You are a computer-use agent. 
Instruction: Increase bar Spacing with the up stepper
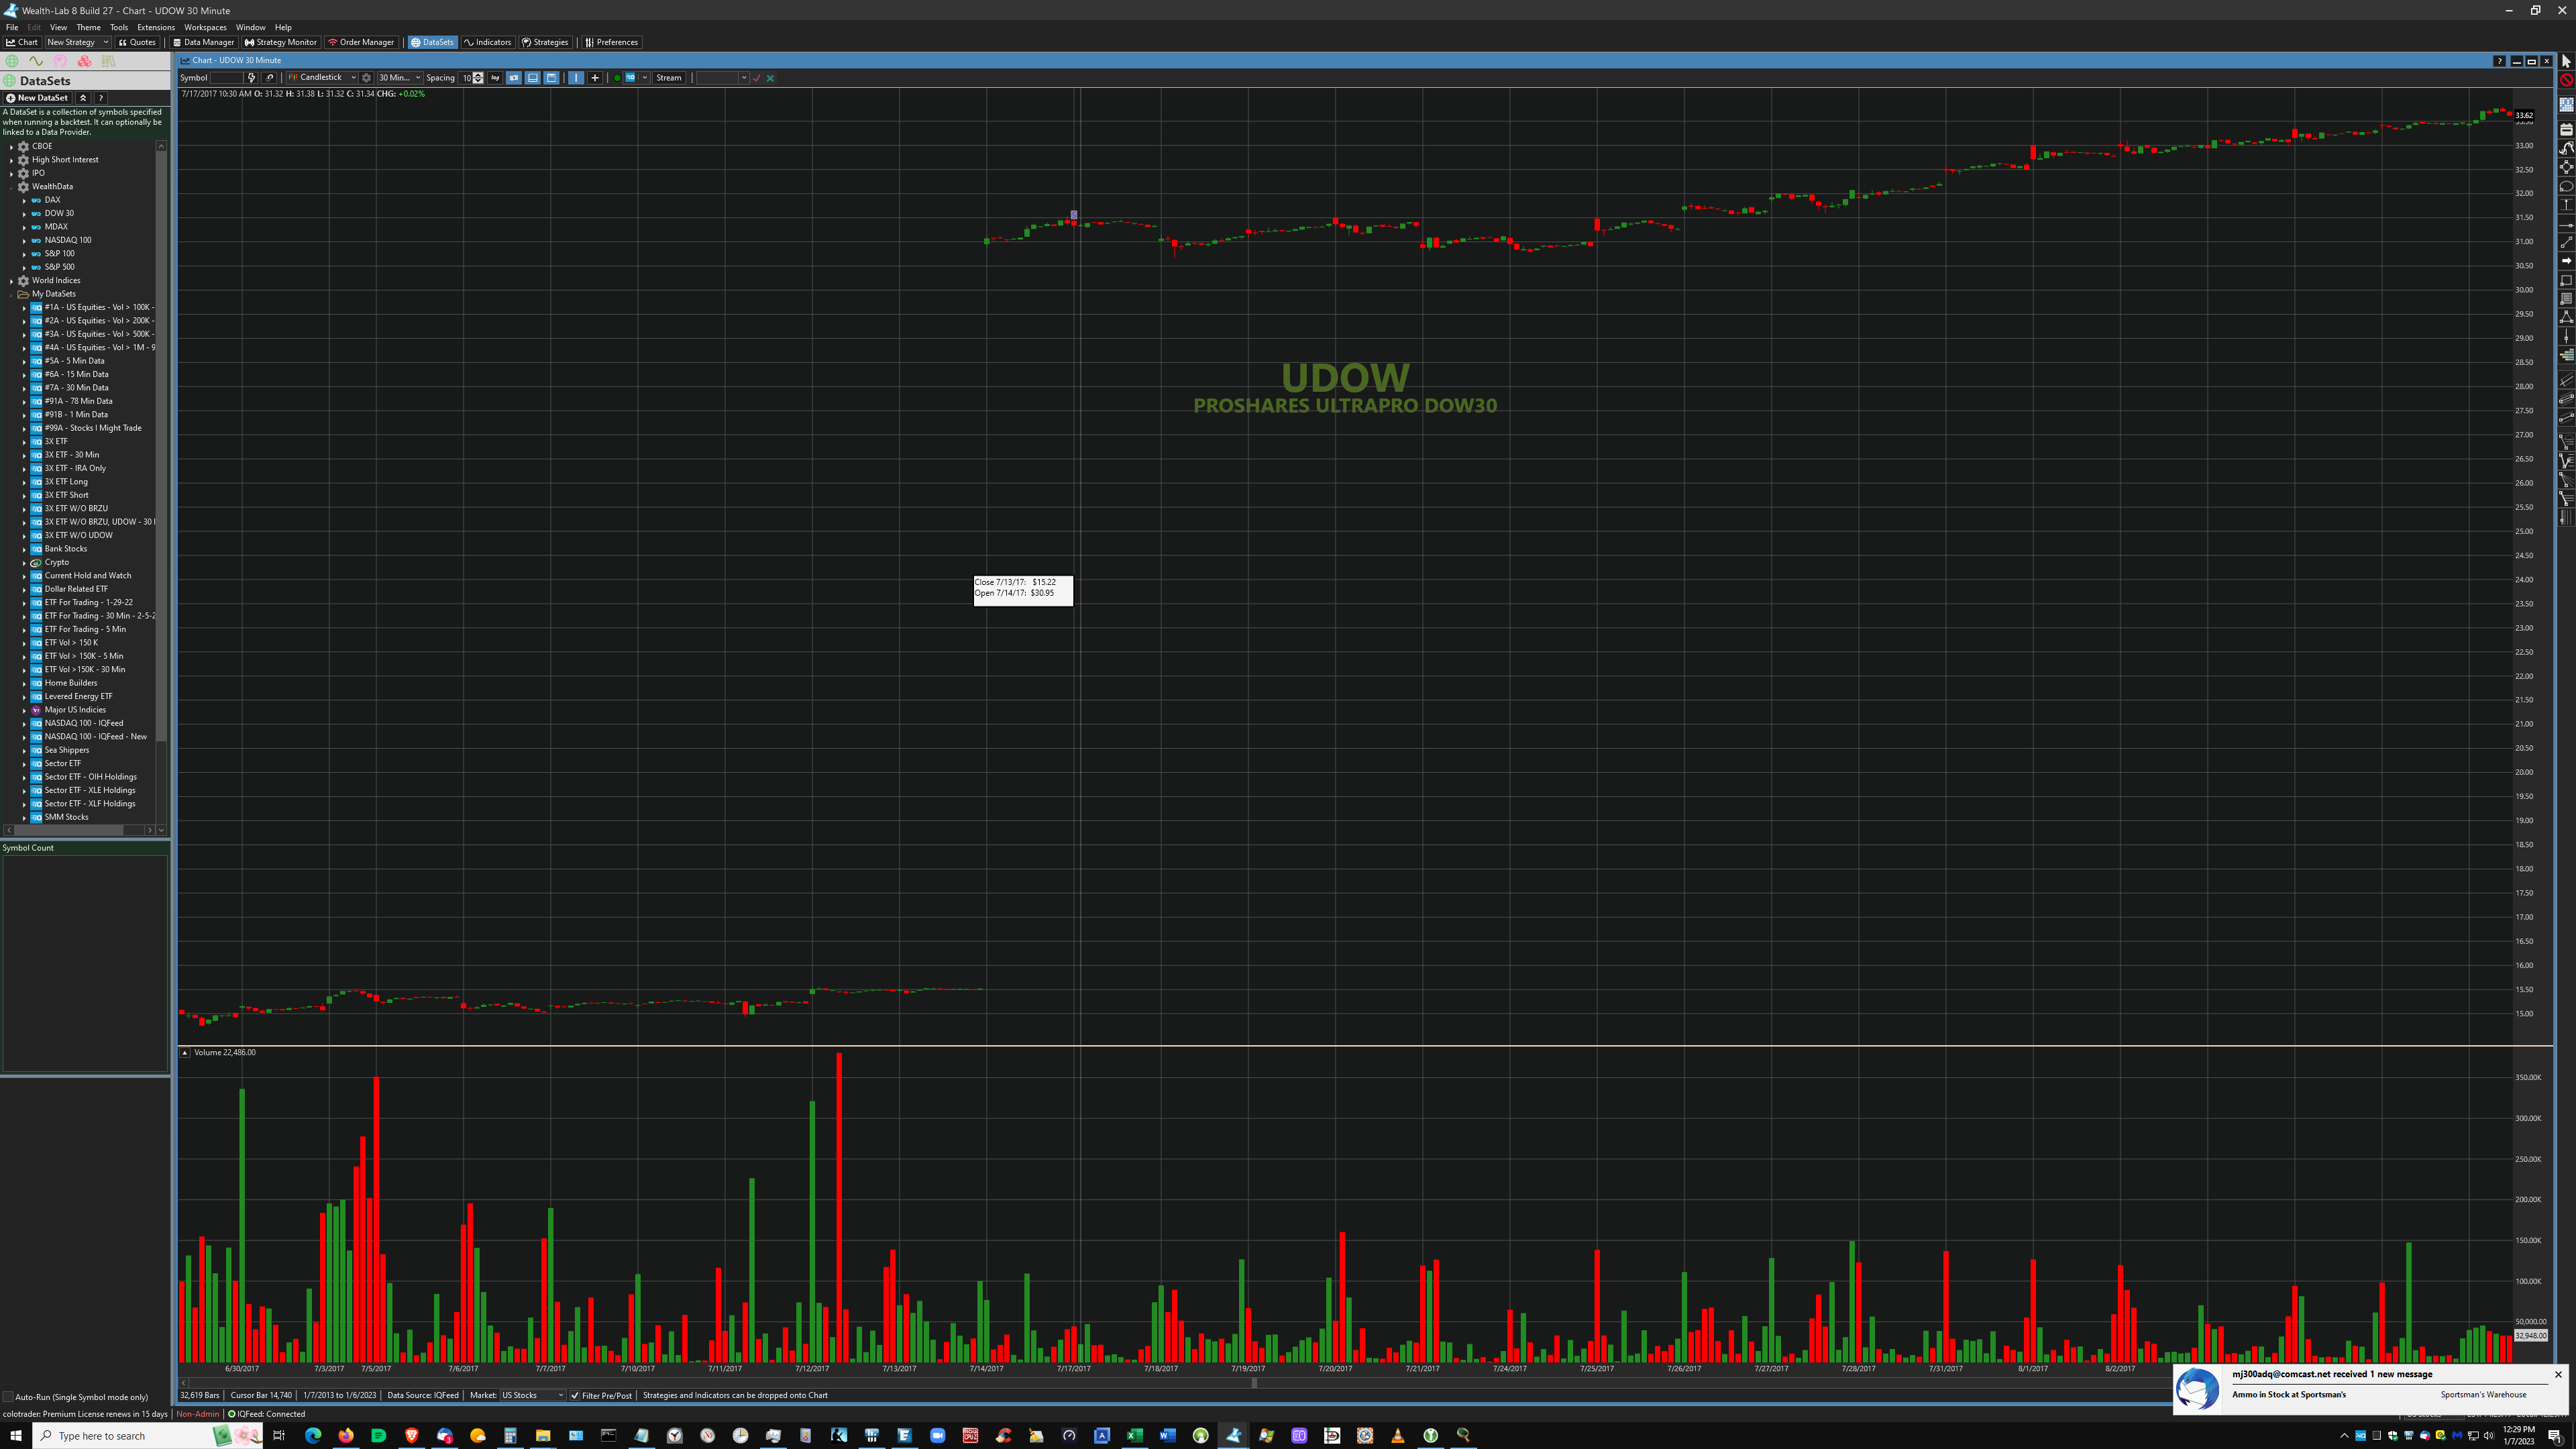pos(478,75)
